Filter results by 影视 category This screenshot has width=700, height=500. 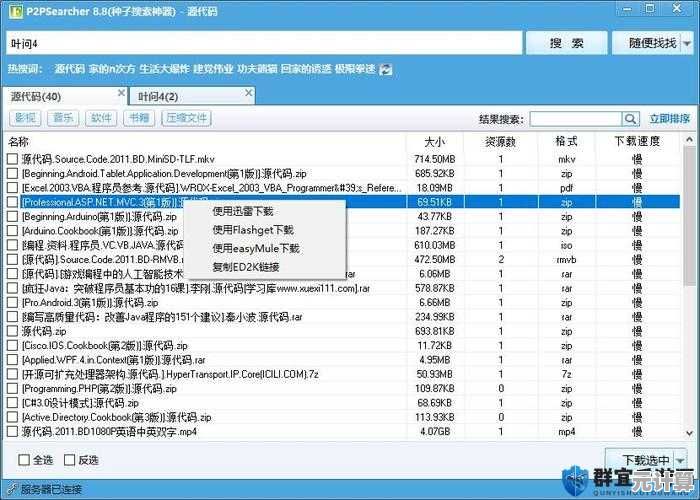25,118
